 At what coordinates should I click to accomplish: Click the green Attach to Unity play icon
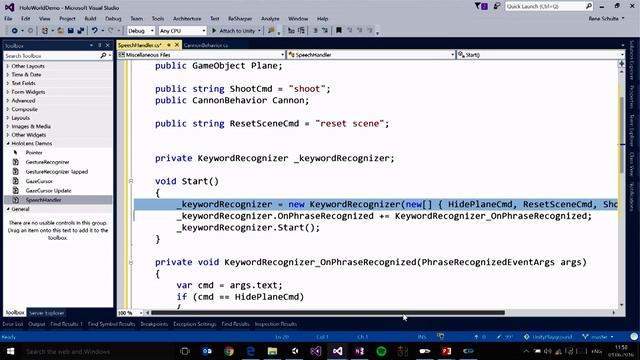click(x=214, y=31)
